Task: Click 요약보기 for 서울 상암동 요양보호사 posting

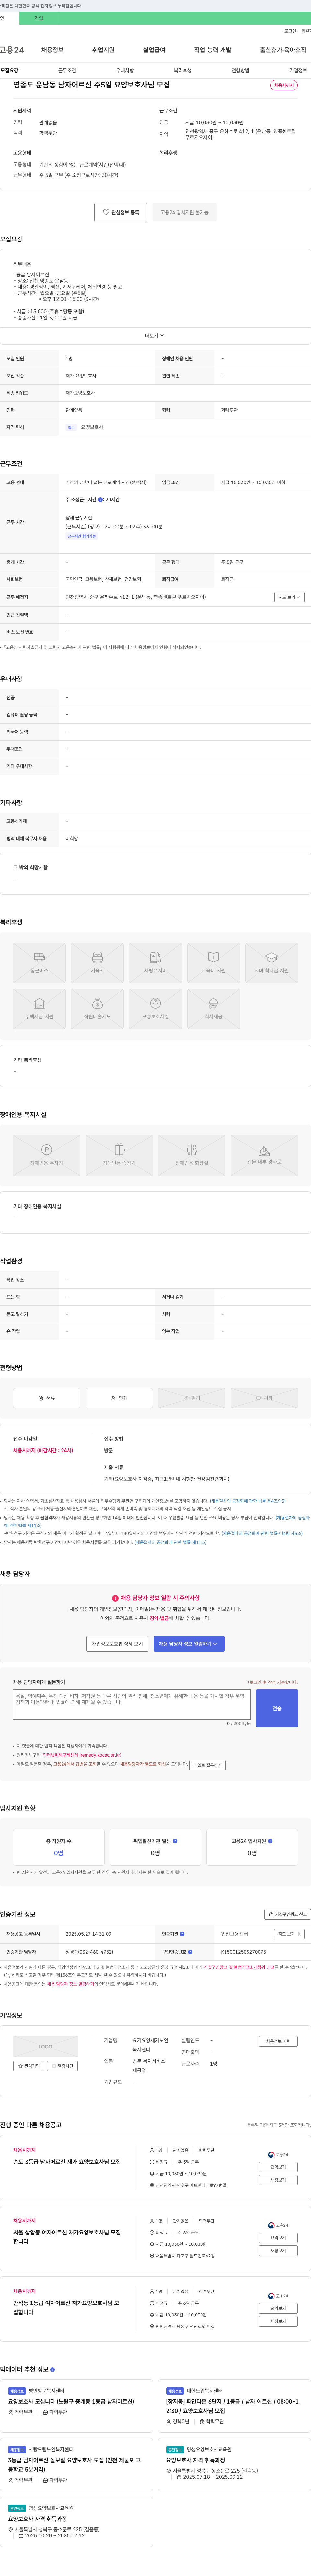Action: click(x=278, y=2238)
